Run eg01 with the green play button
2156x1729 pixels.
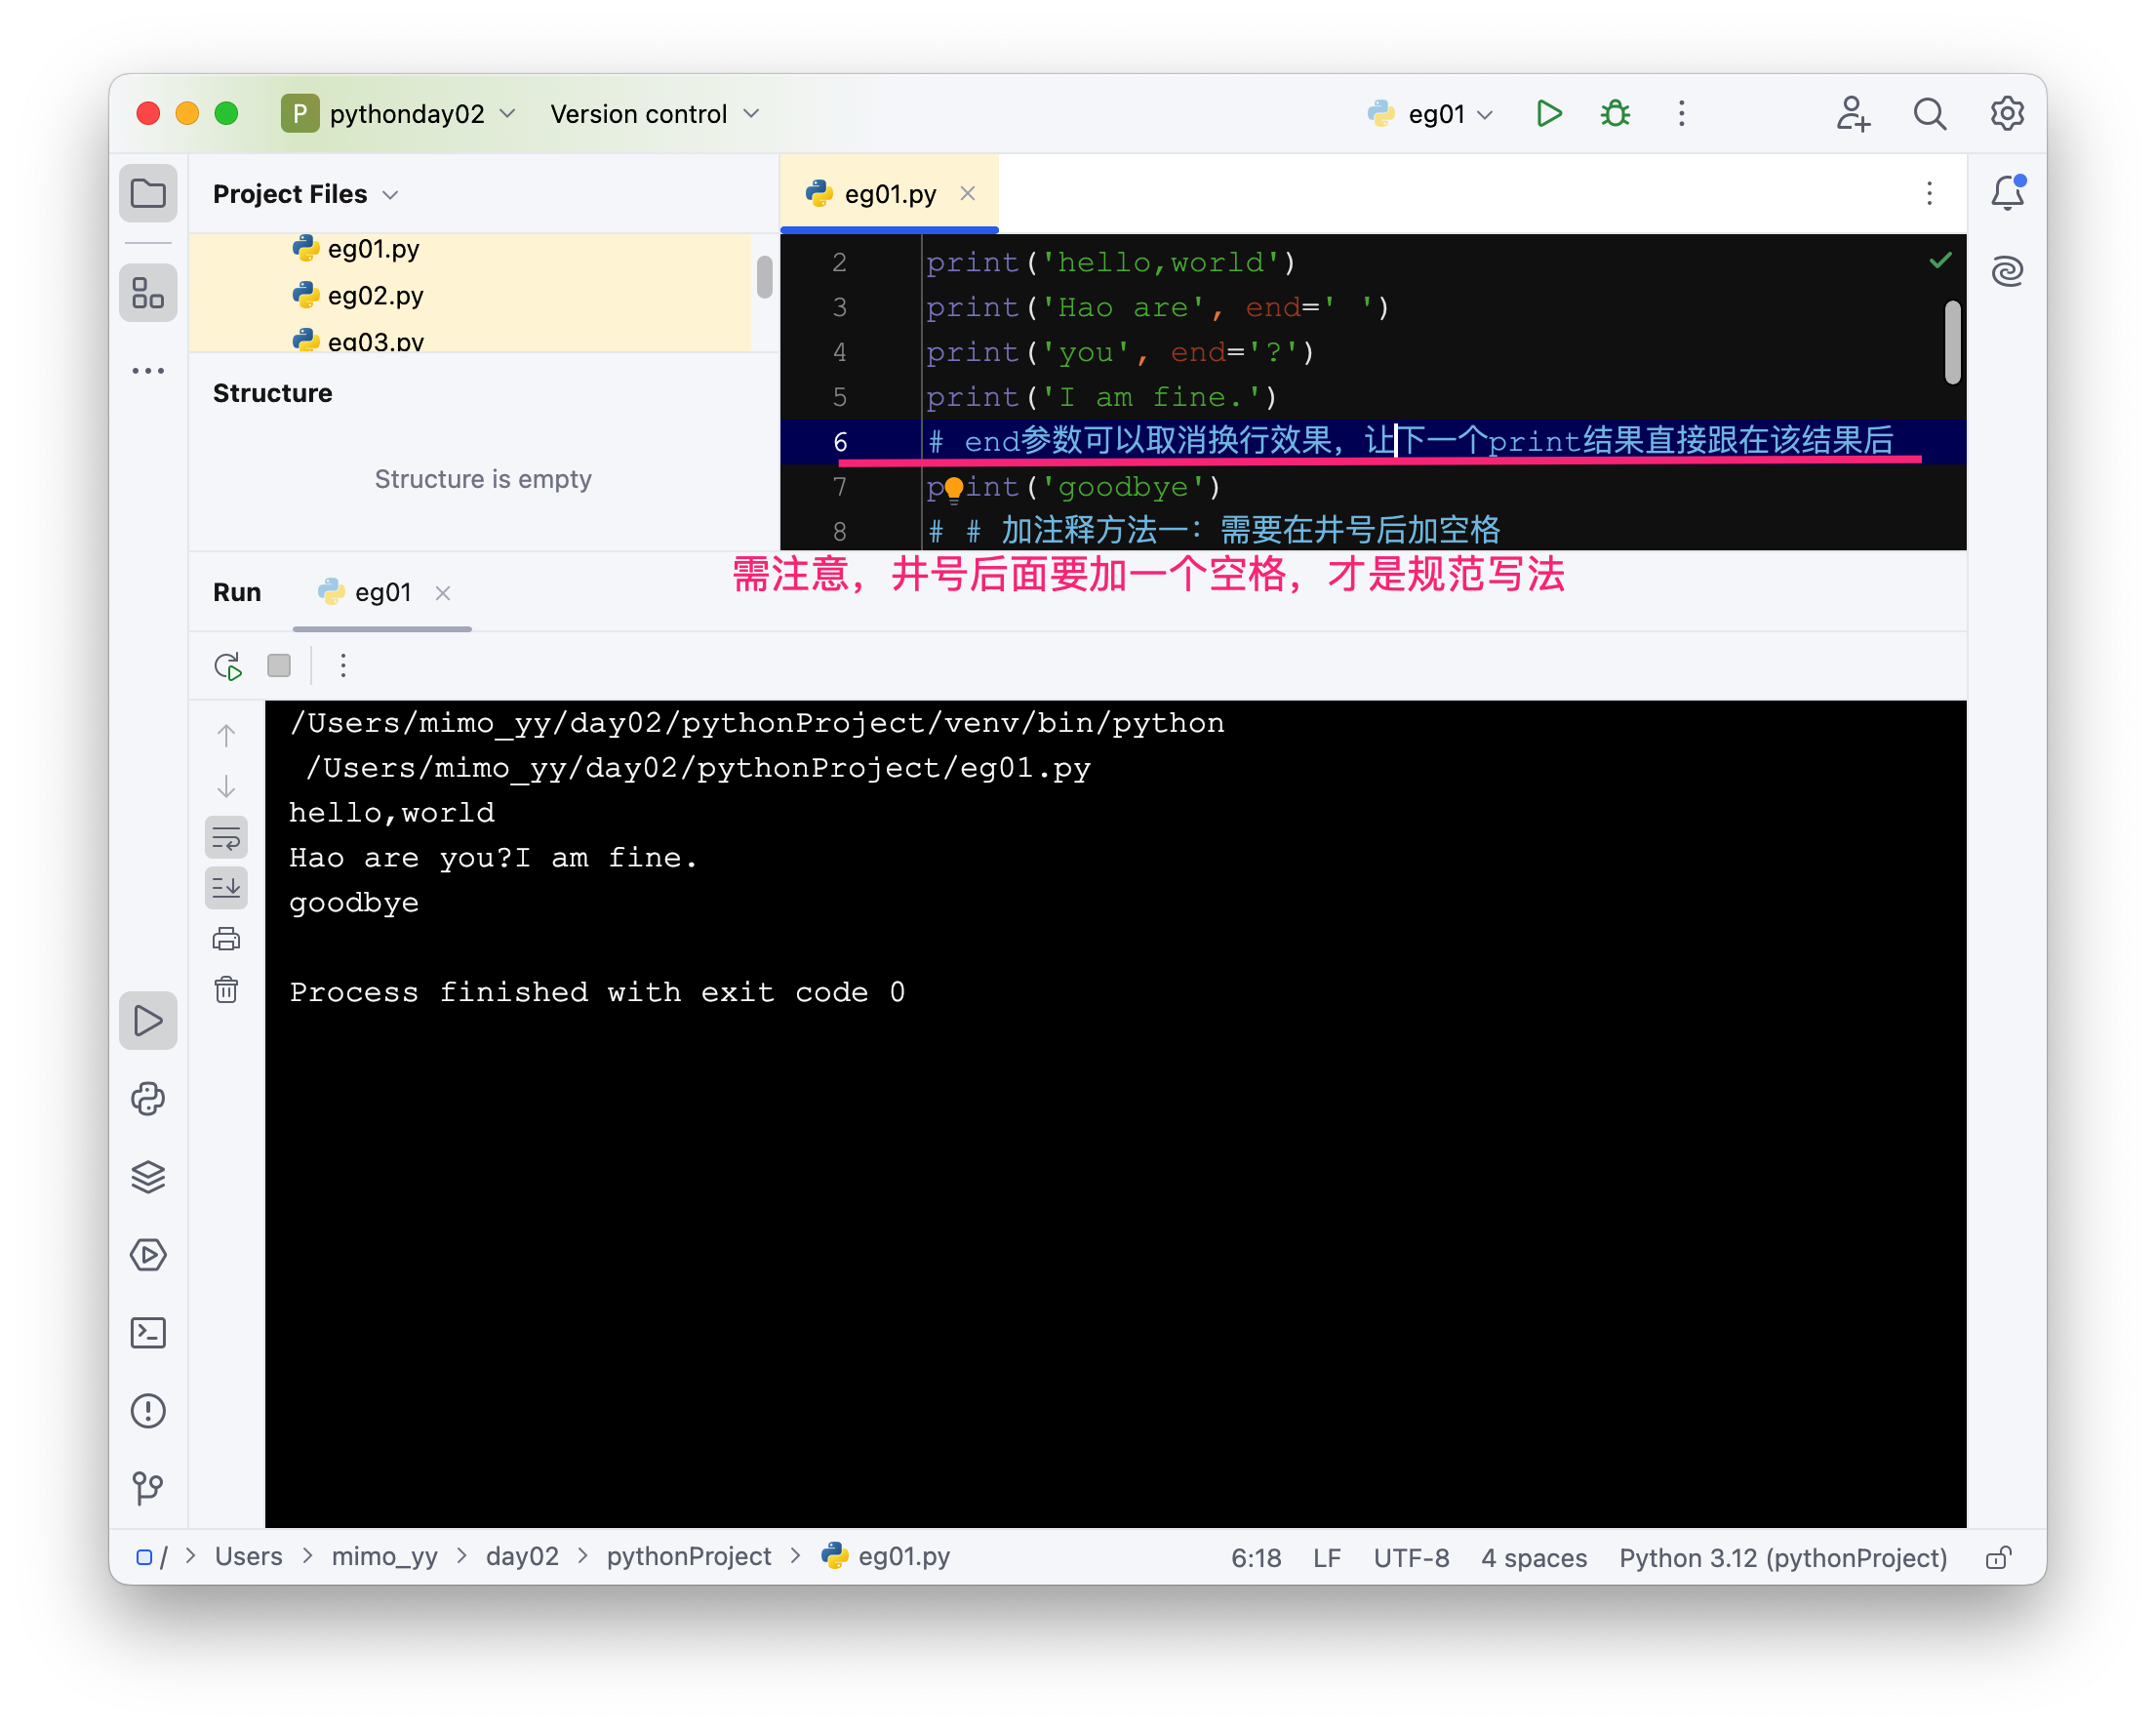1548,114
